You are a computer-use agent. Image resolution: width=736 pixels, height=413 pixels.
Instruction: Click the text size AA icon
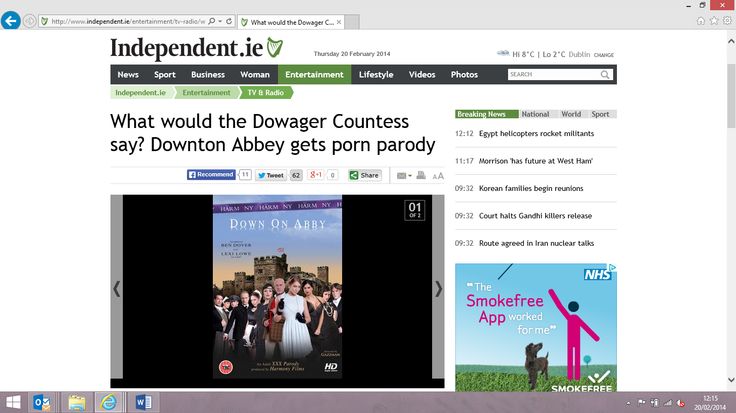[x=438, y=176]
